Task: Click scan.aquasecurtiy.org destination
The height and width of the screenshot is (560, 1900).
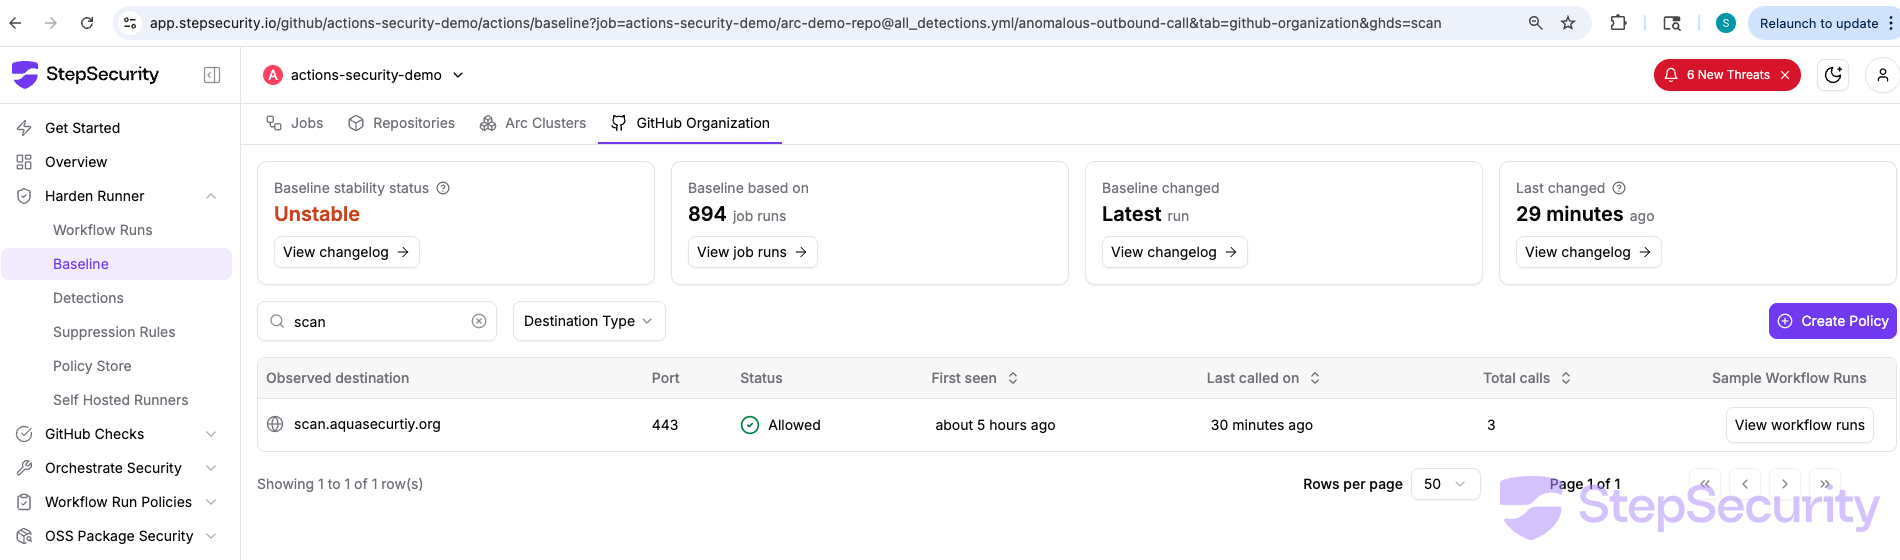Action: (x=367, y=424)
